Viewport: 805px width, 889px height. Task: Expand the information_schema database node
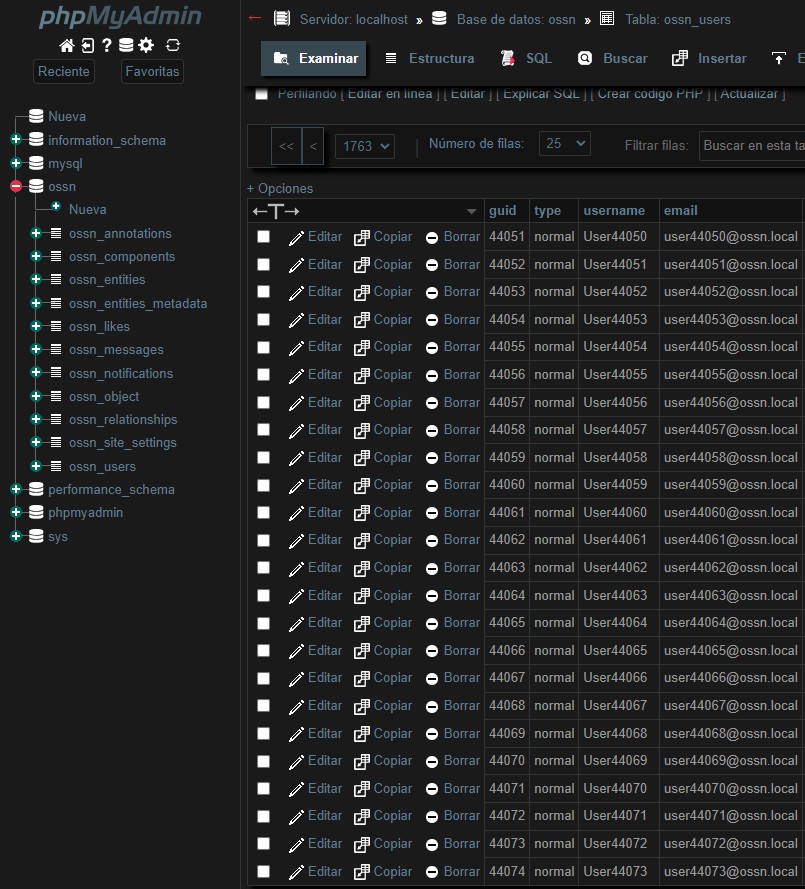tap(16, 140)
